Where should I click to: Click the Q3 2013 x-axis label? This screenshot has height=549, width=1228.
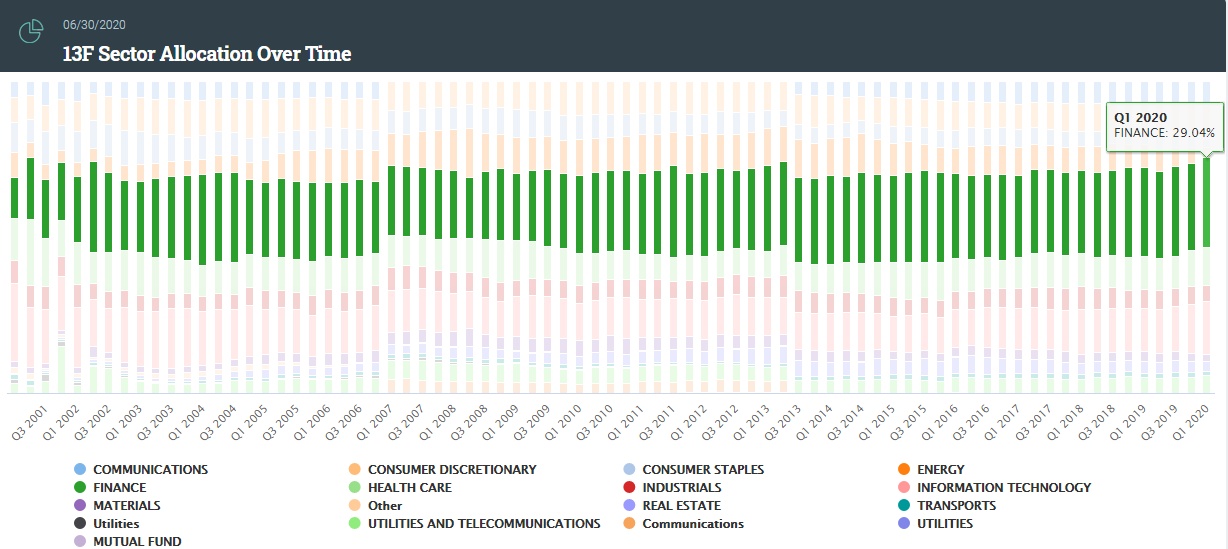click(x=785, y=422)
